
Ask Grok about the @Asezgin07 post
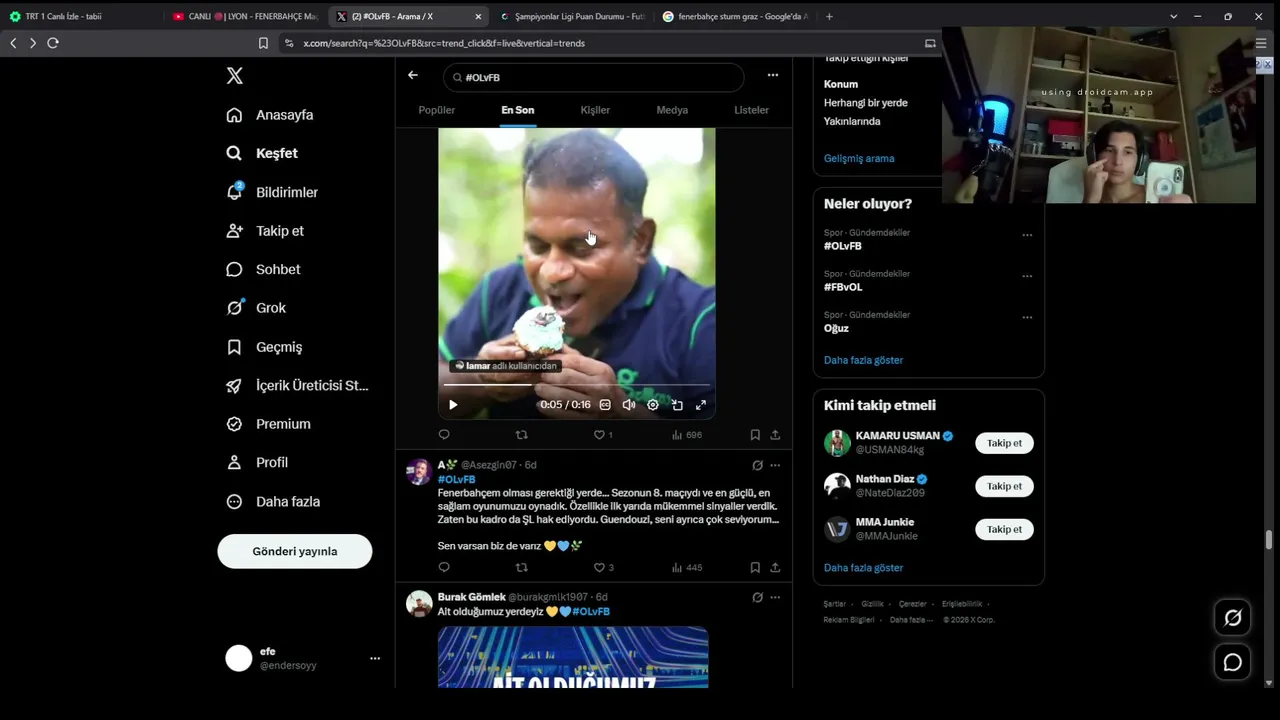[x=757, y=465]
